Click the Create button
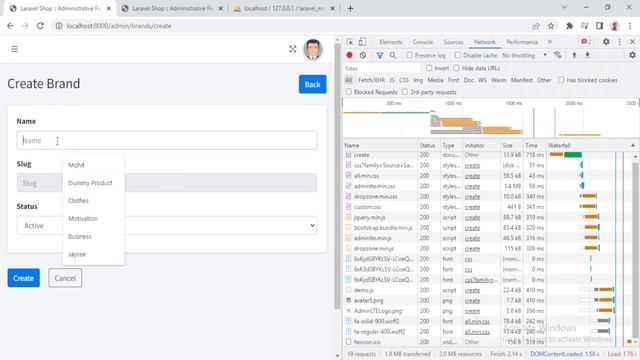The width and height of the screenshot is (640, 360). [x=24, y=278]
